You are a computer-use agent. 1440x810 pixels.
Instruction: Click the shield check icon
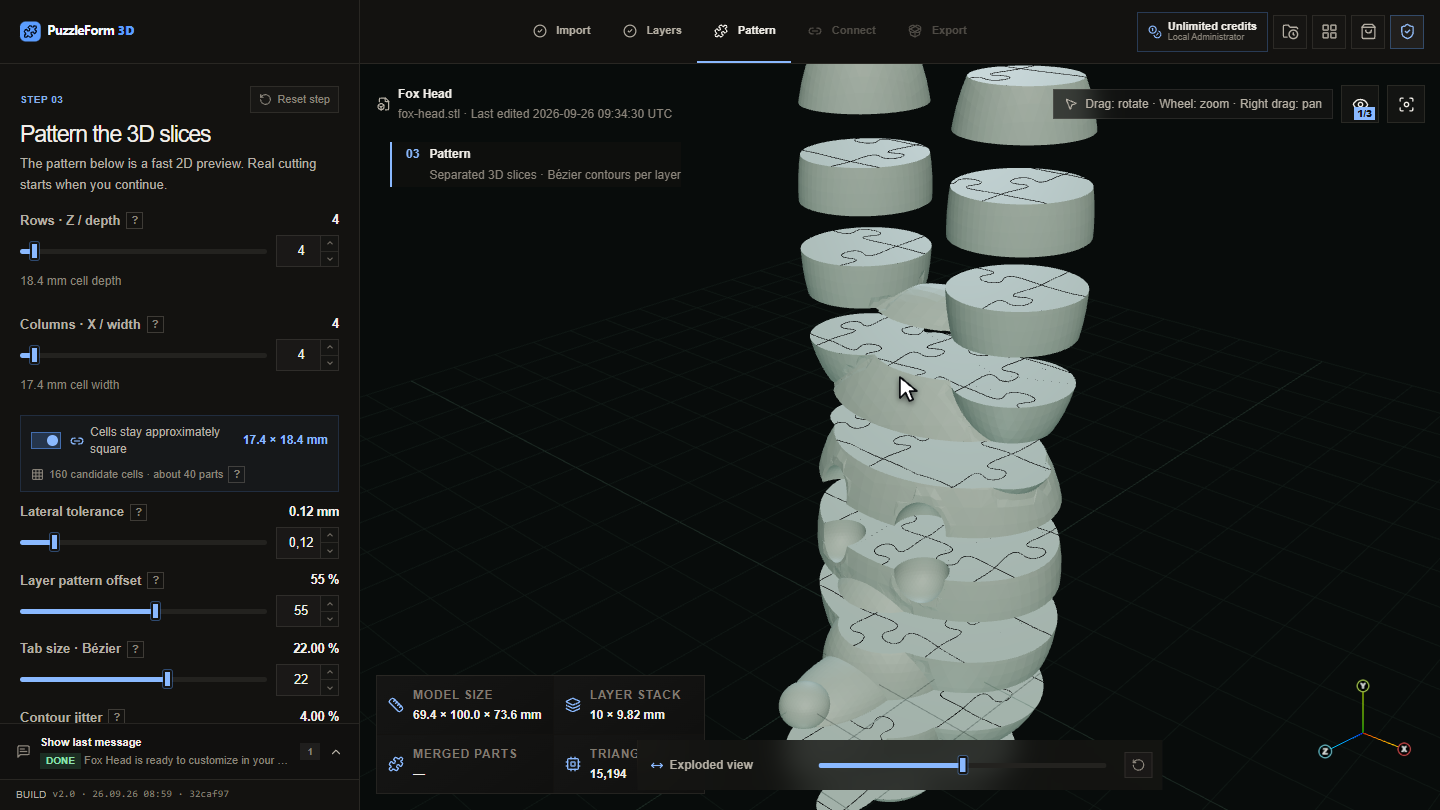[x=1407, y=32]
